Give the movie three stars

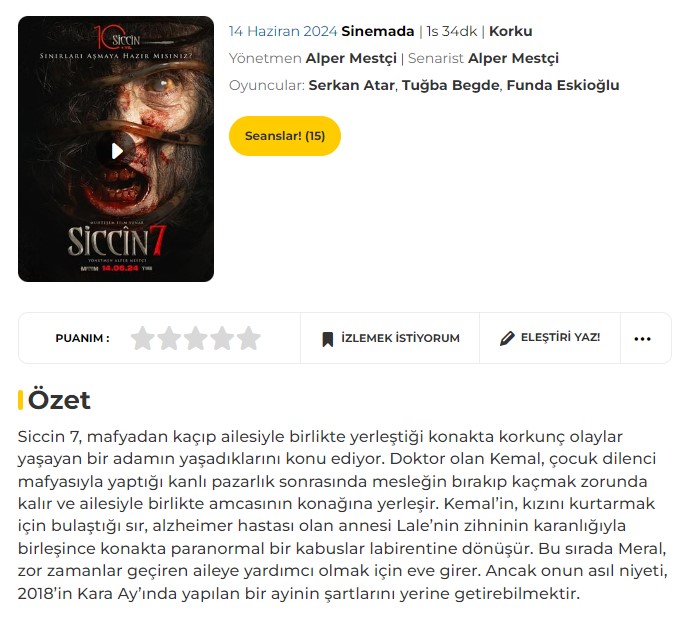point(196,338)
